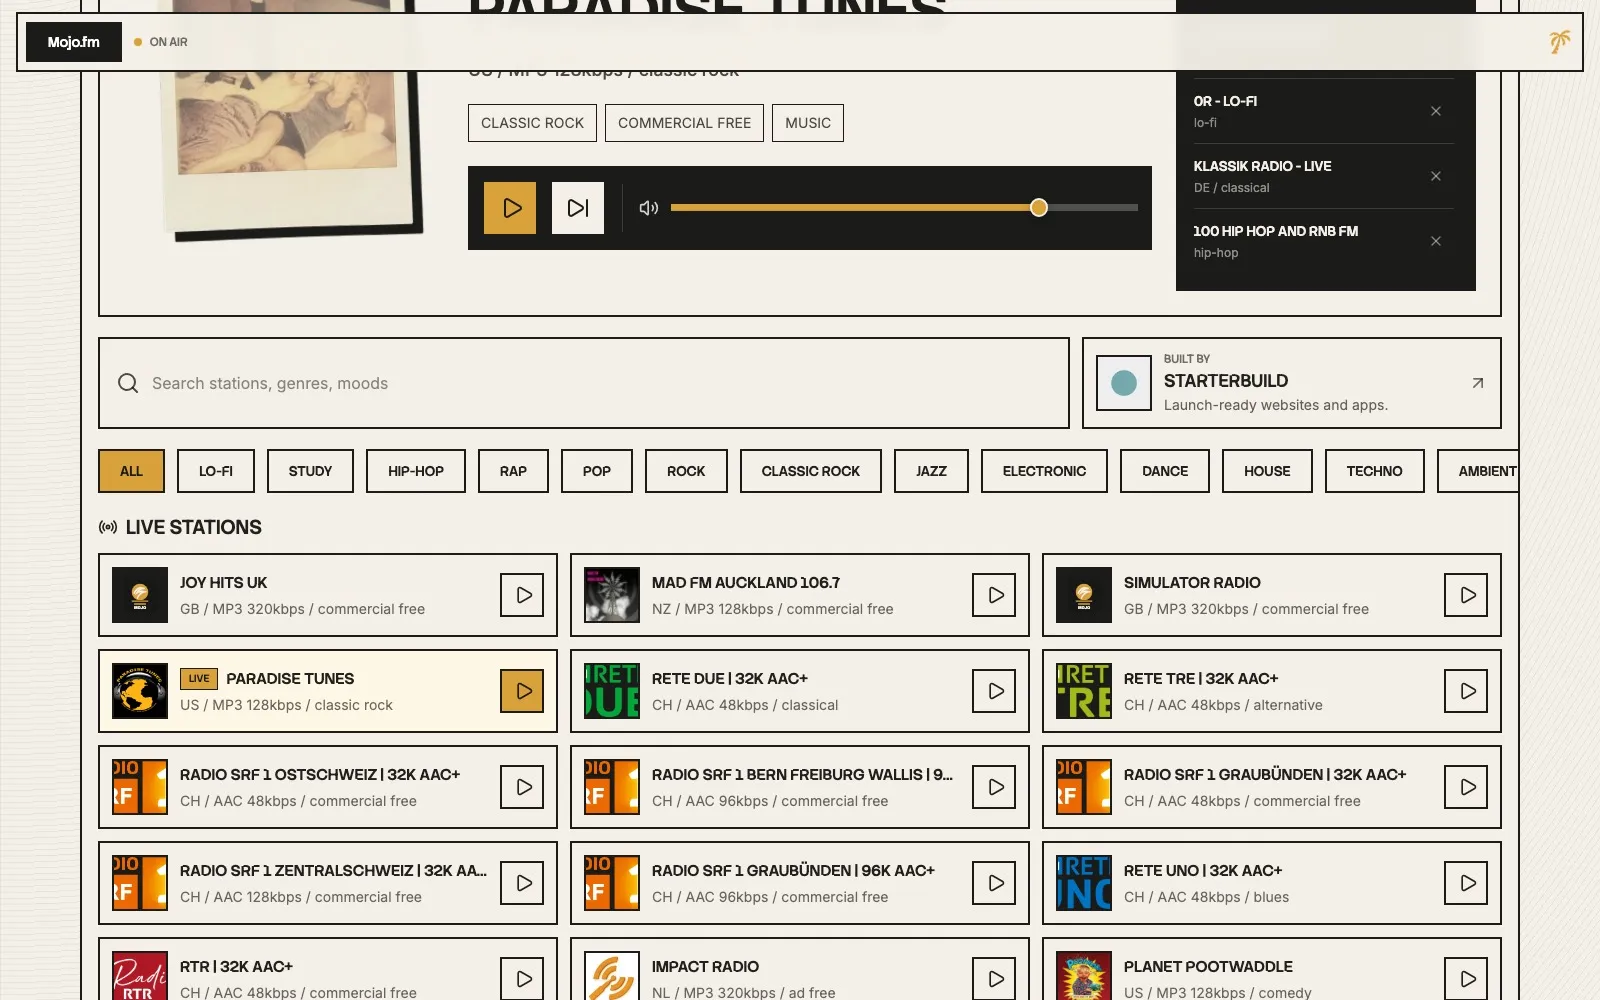
Task: Mute the volume speaker icon
Action: click(x=649, y=208)
